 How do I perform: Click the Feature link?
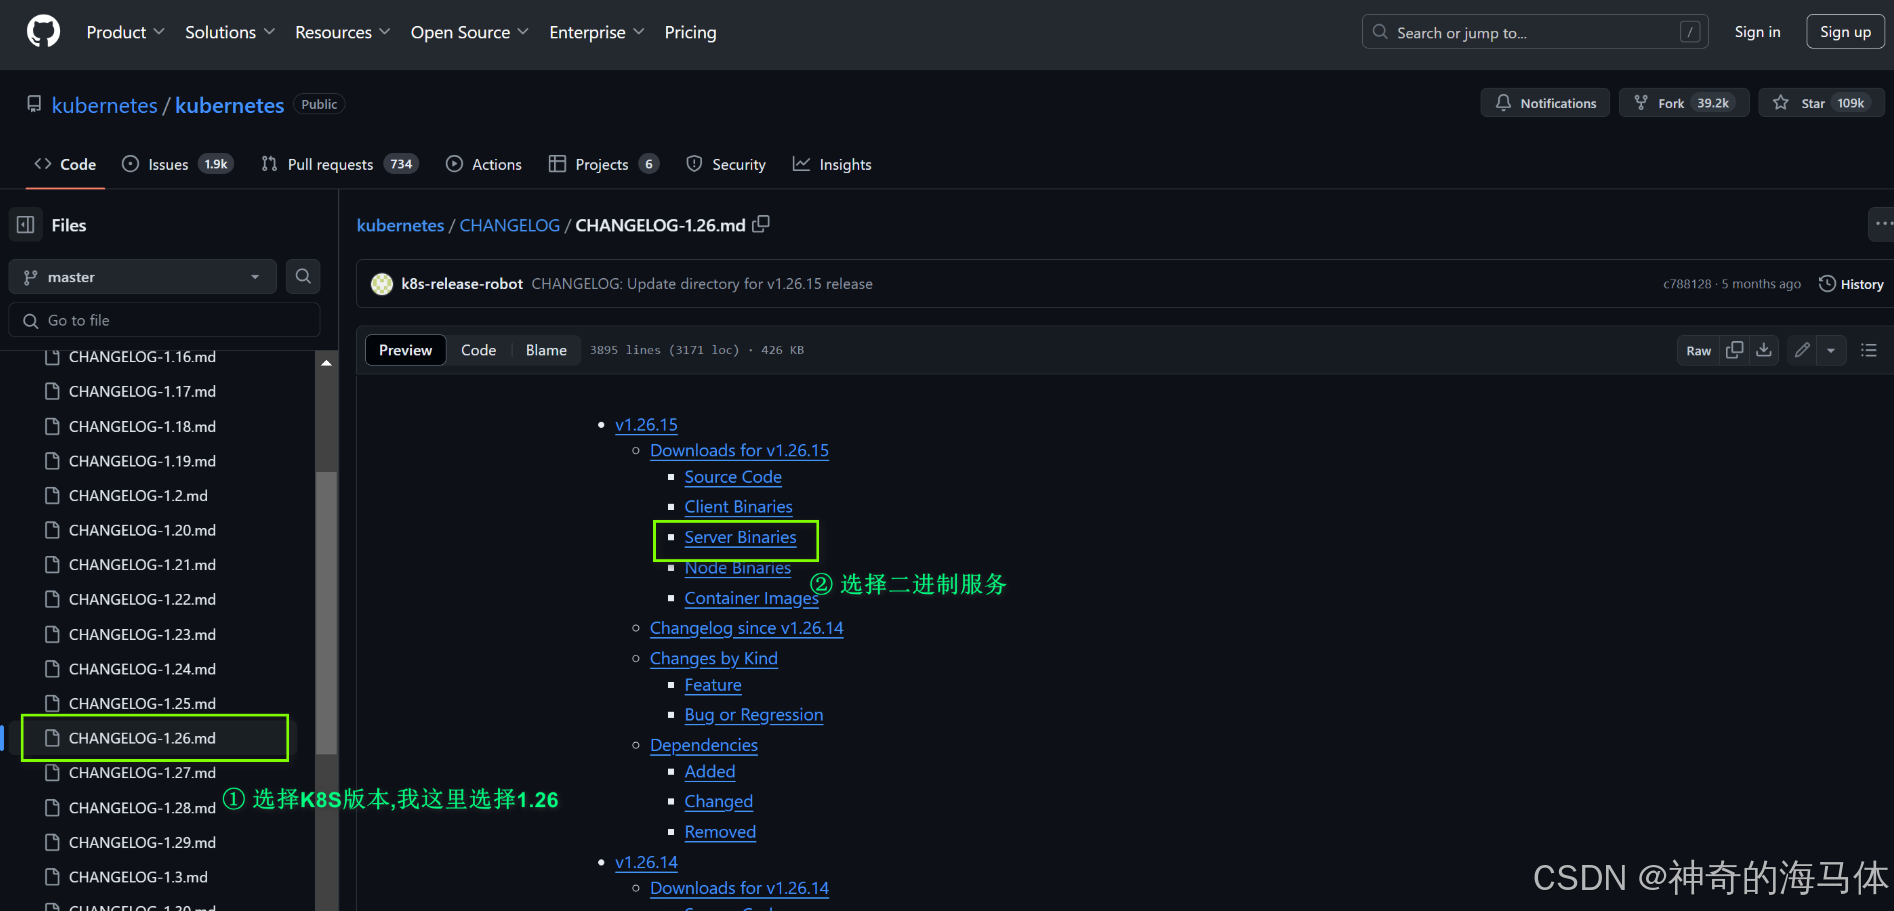click(712, 685)
